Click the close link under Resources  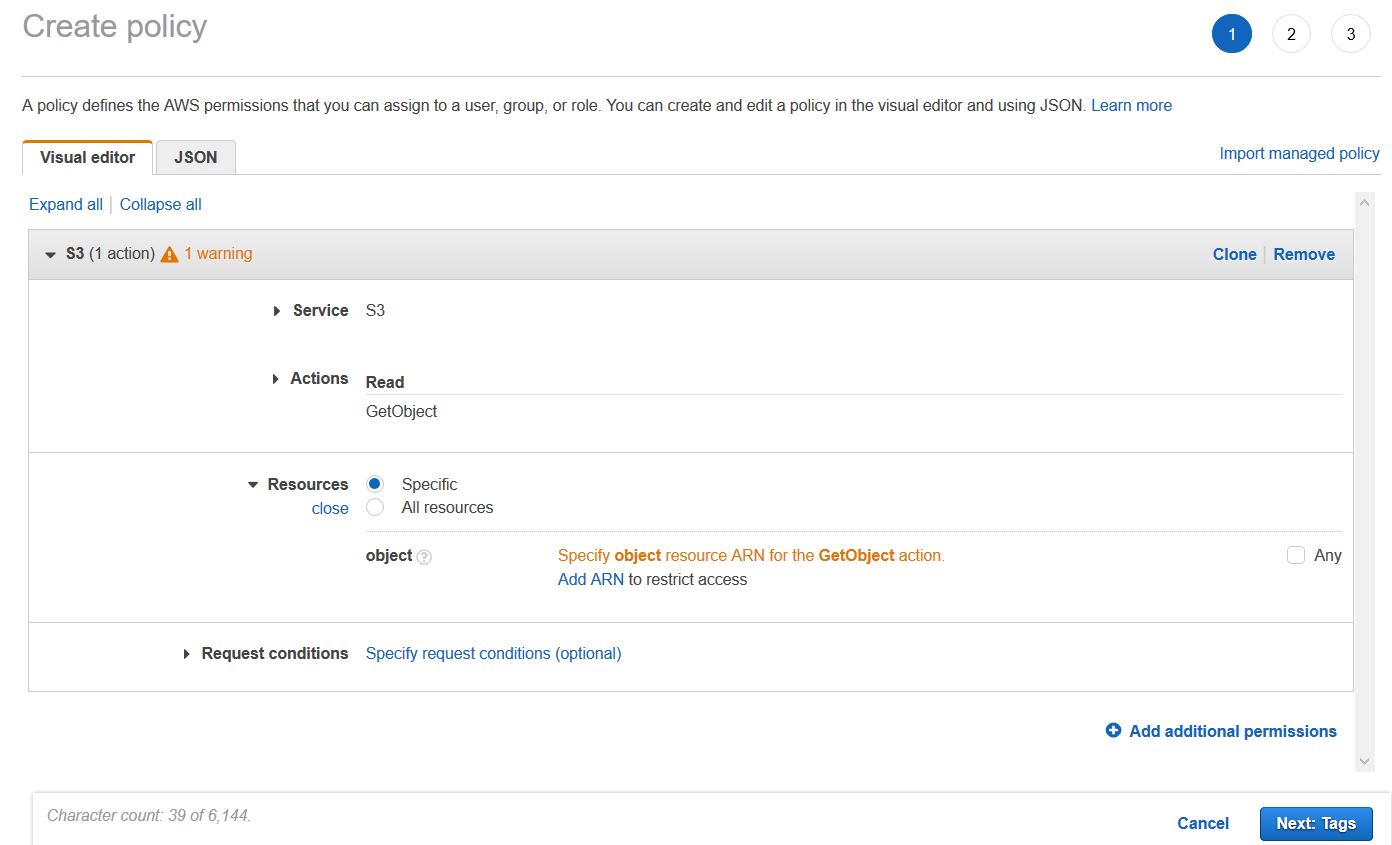pyautogui.click(x=330, y=508)
